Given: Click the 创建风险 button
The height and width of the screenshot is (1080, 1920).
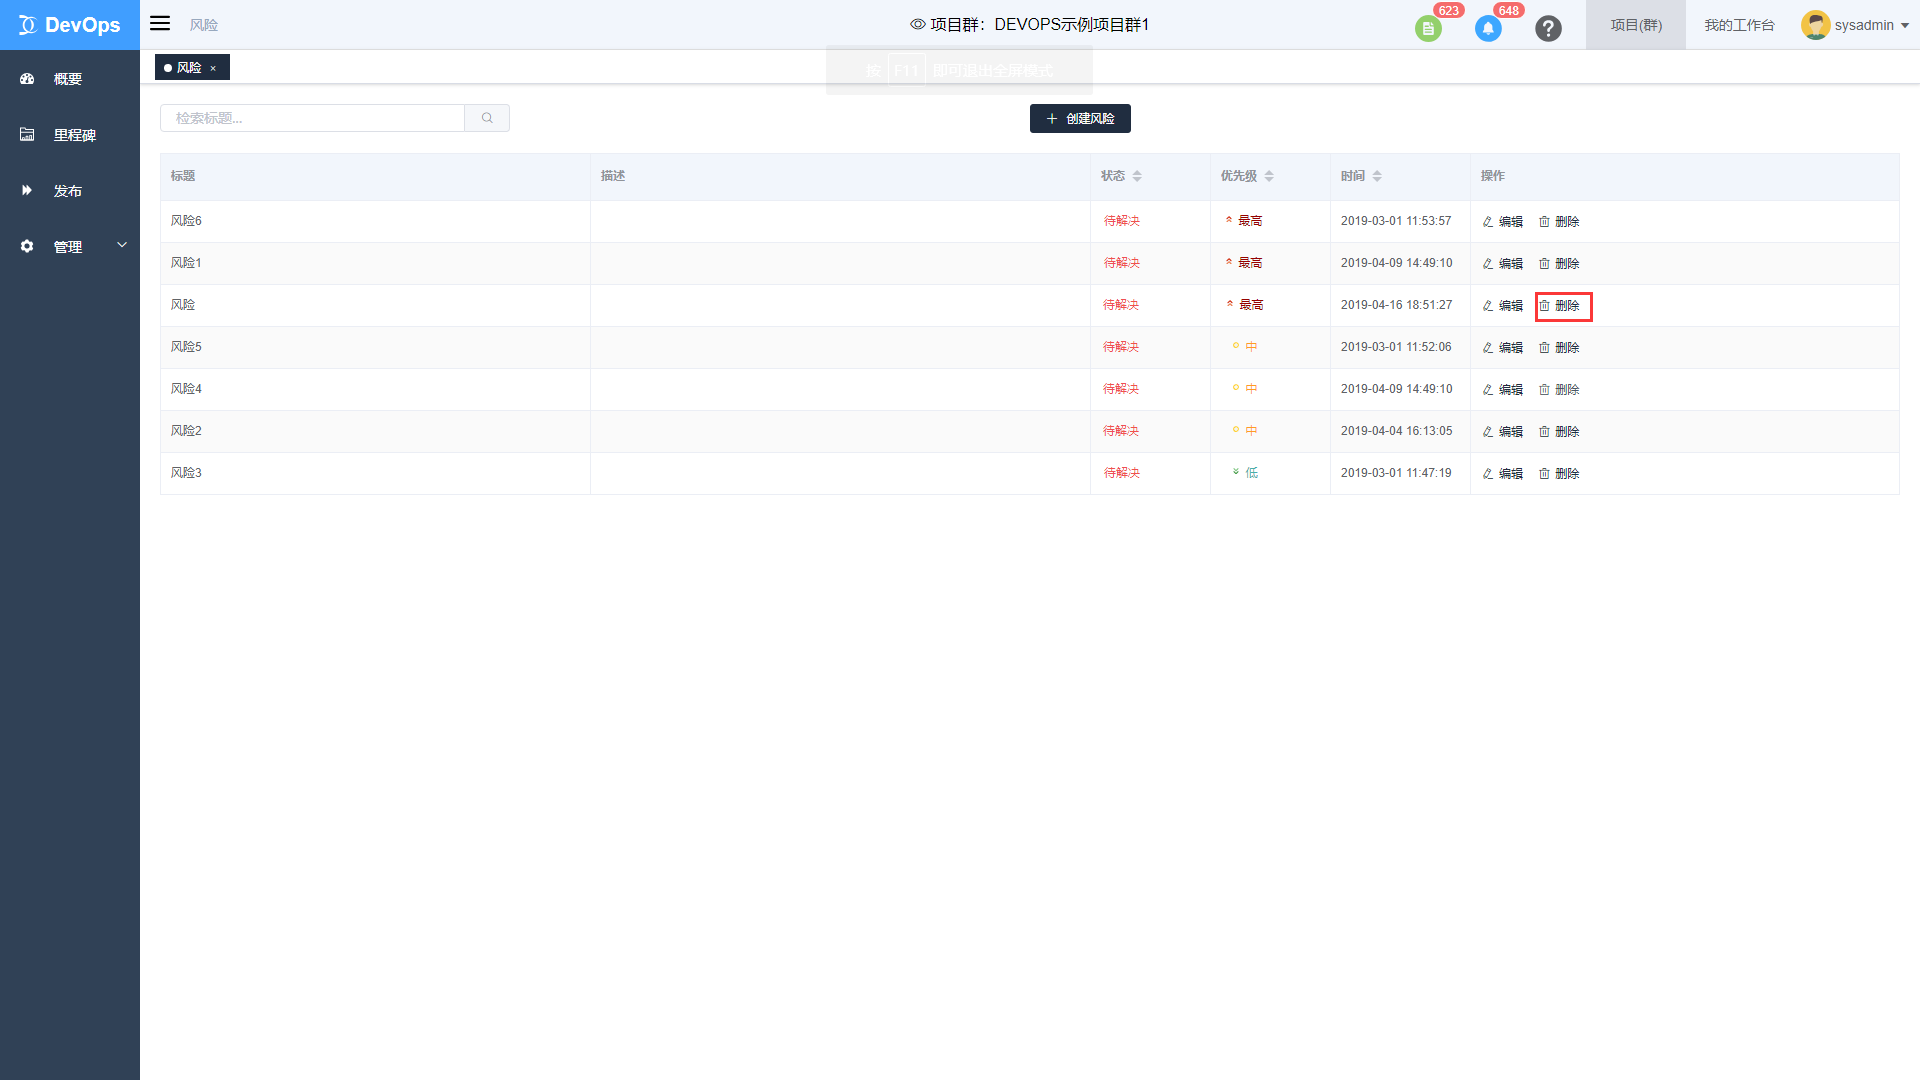Looking at the screenshot, I should coord(1080,118).
